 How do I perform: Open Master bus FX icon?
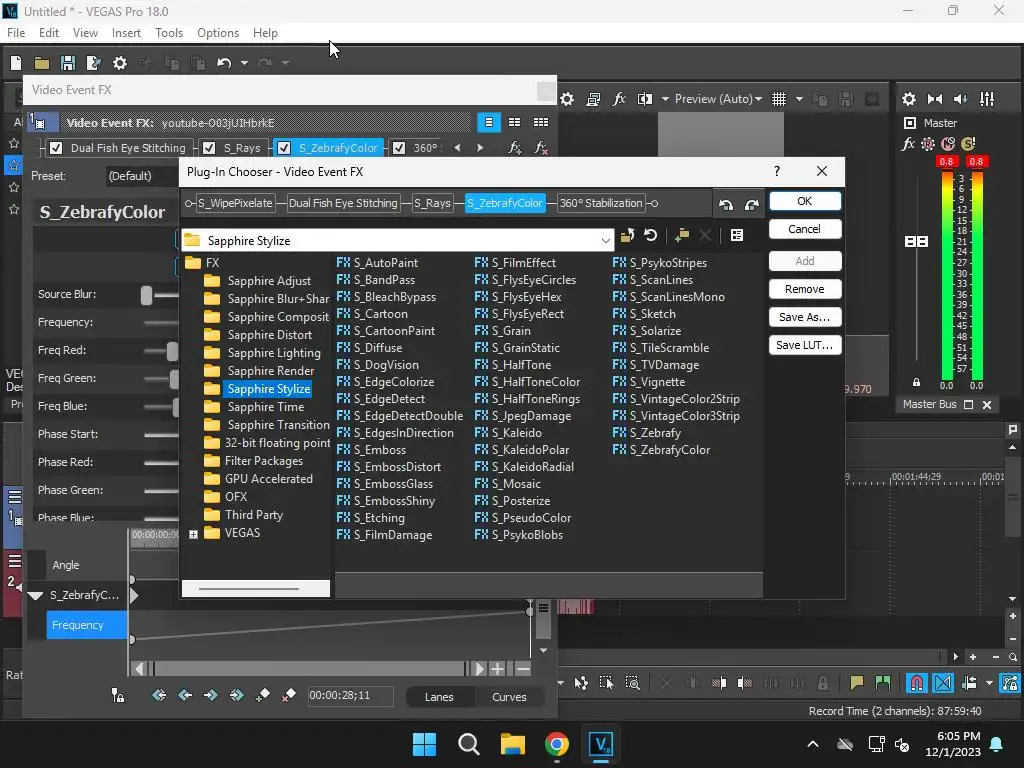pos(908,144)
